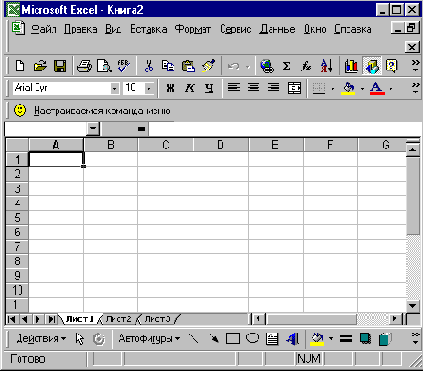Open the Name Box dropdown arrow
The image size is (423, 371).
coord(93,129)
